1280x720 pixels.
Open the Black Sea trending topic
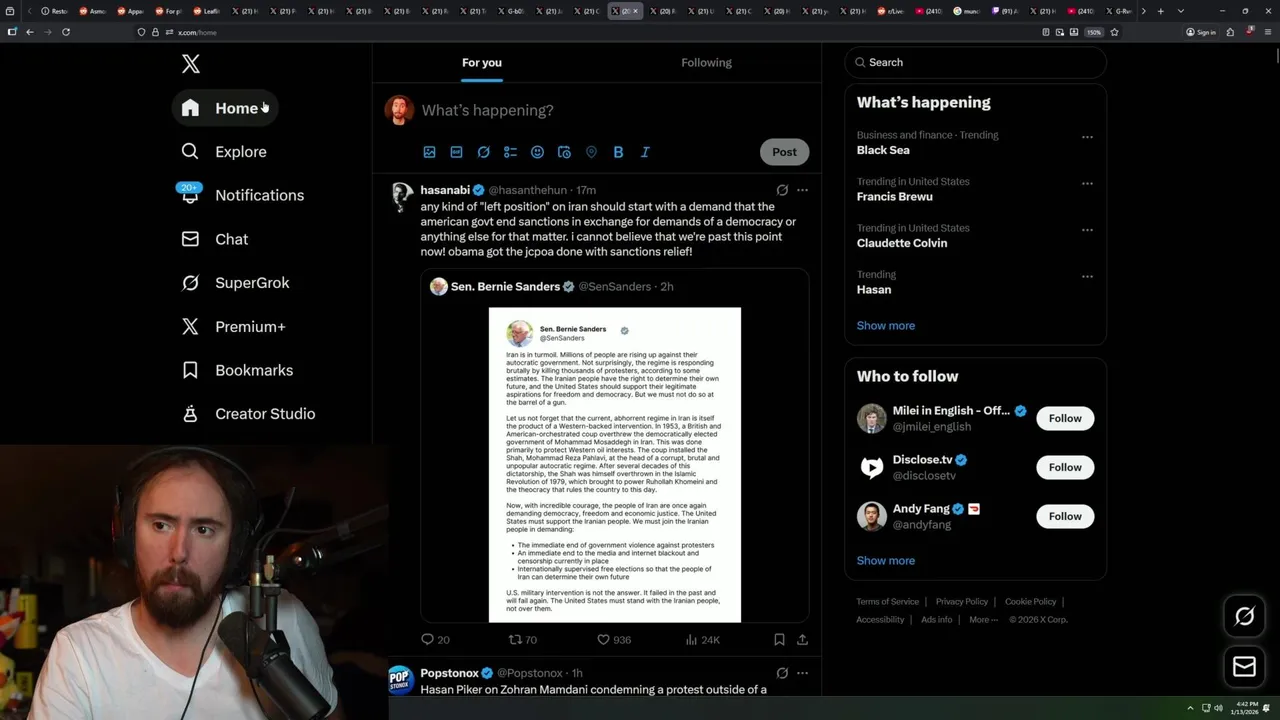(x=883, y=150)
